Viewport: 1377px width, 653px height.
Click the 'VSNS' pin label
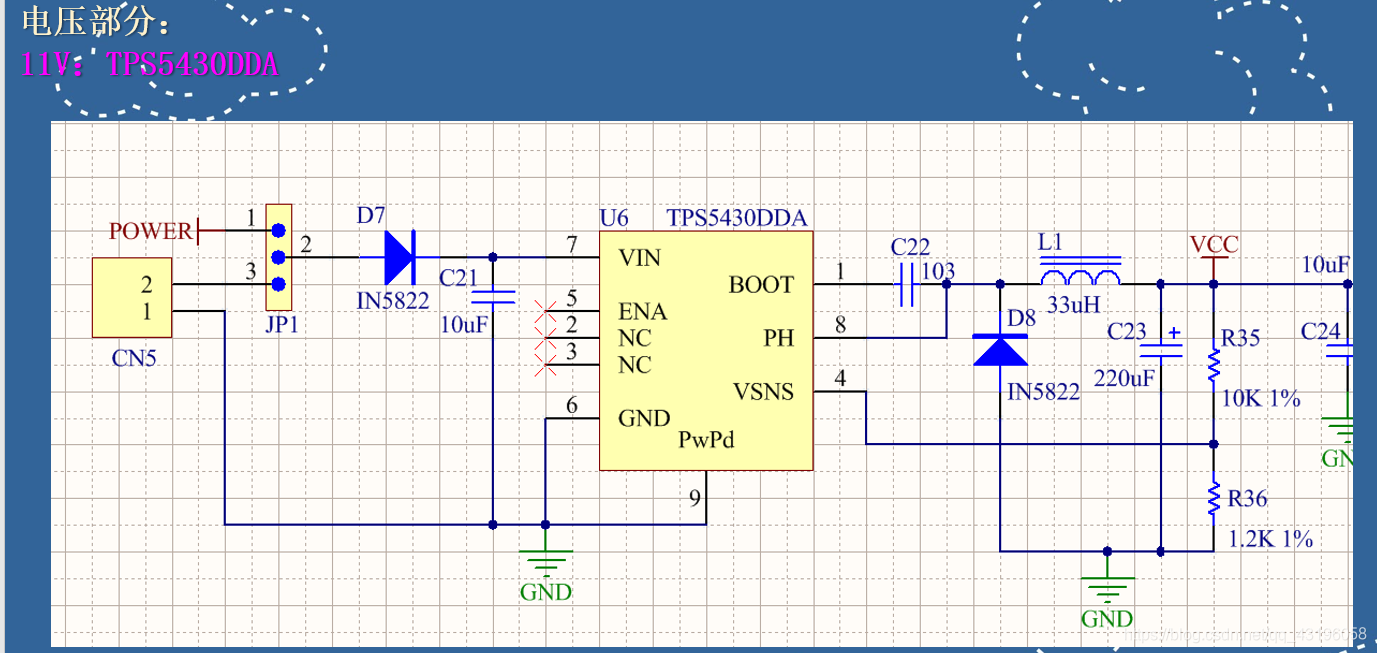764,391
